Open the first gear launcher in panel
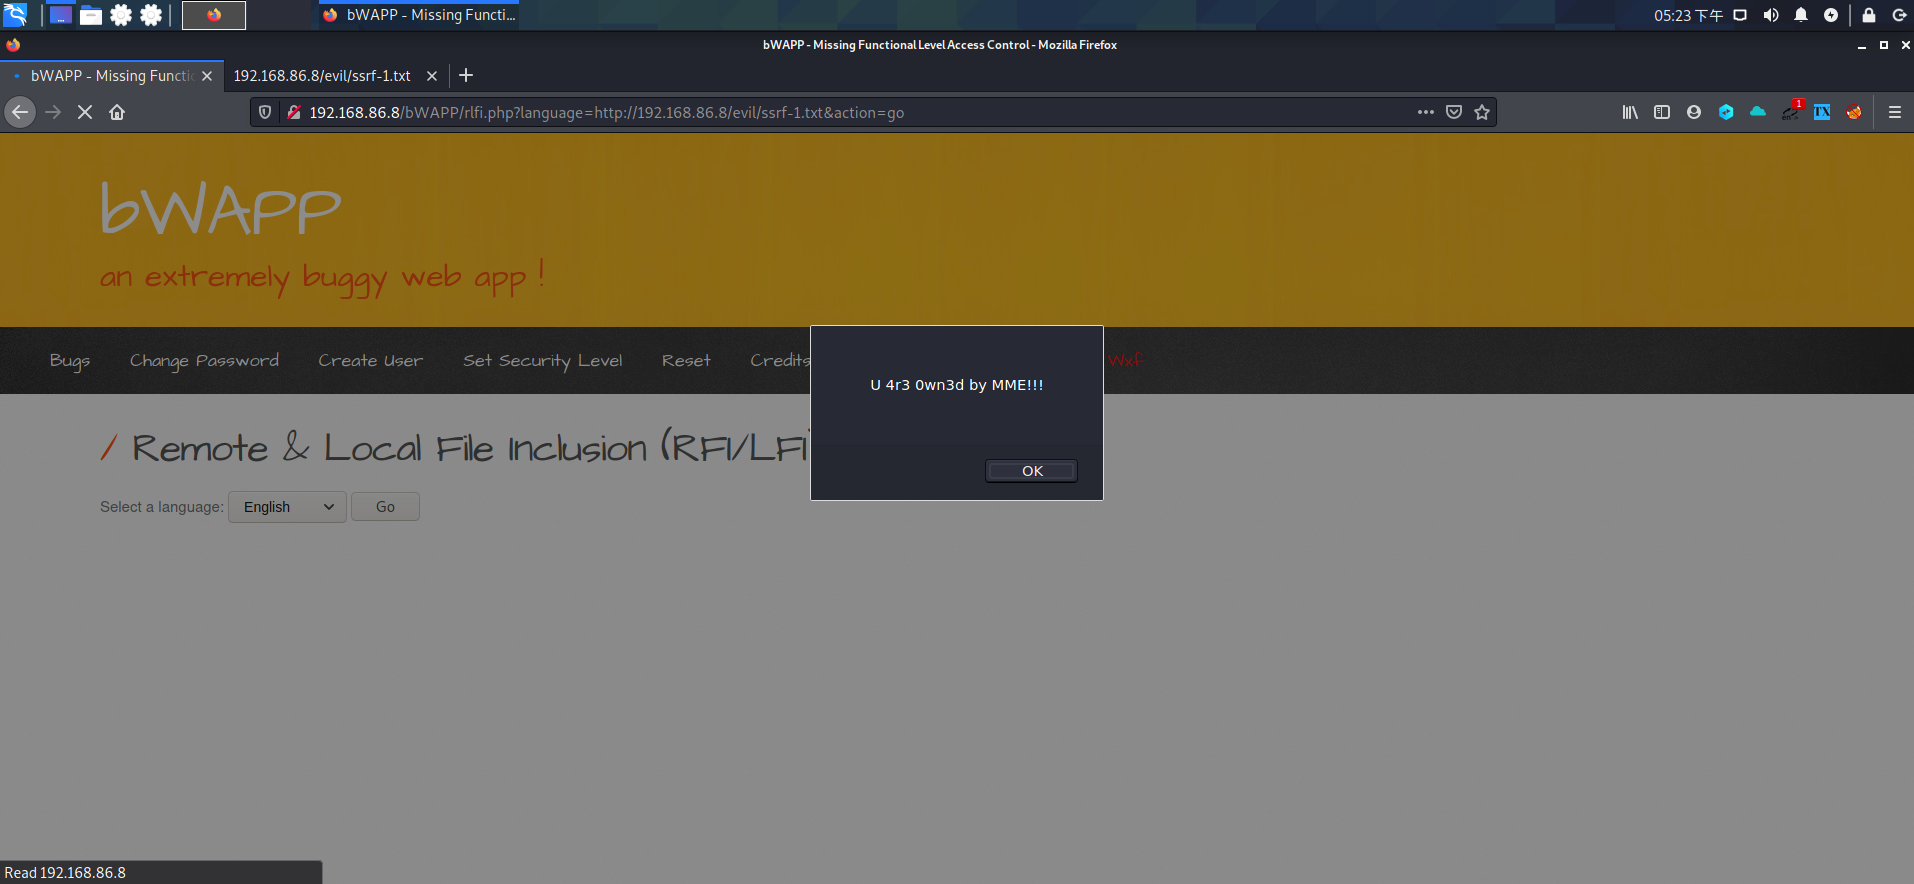The image size is (1914, 884). tap(121, 15)
